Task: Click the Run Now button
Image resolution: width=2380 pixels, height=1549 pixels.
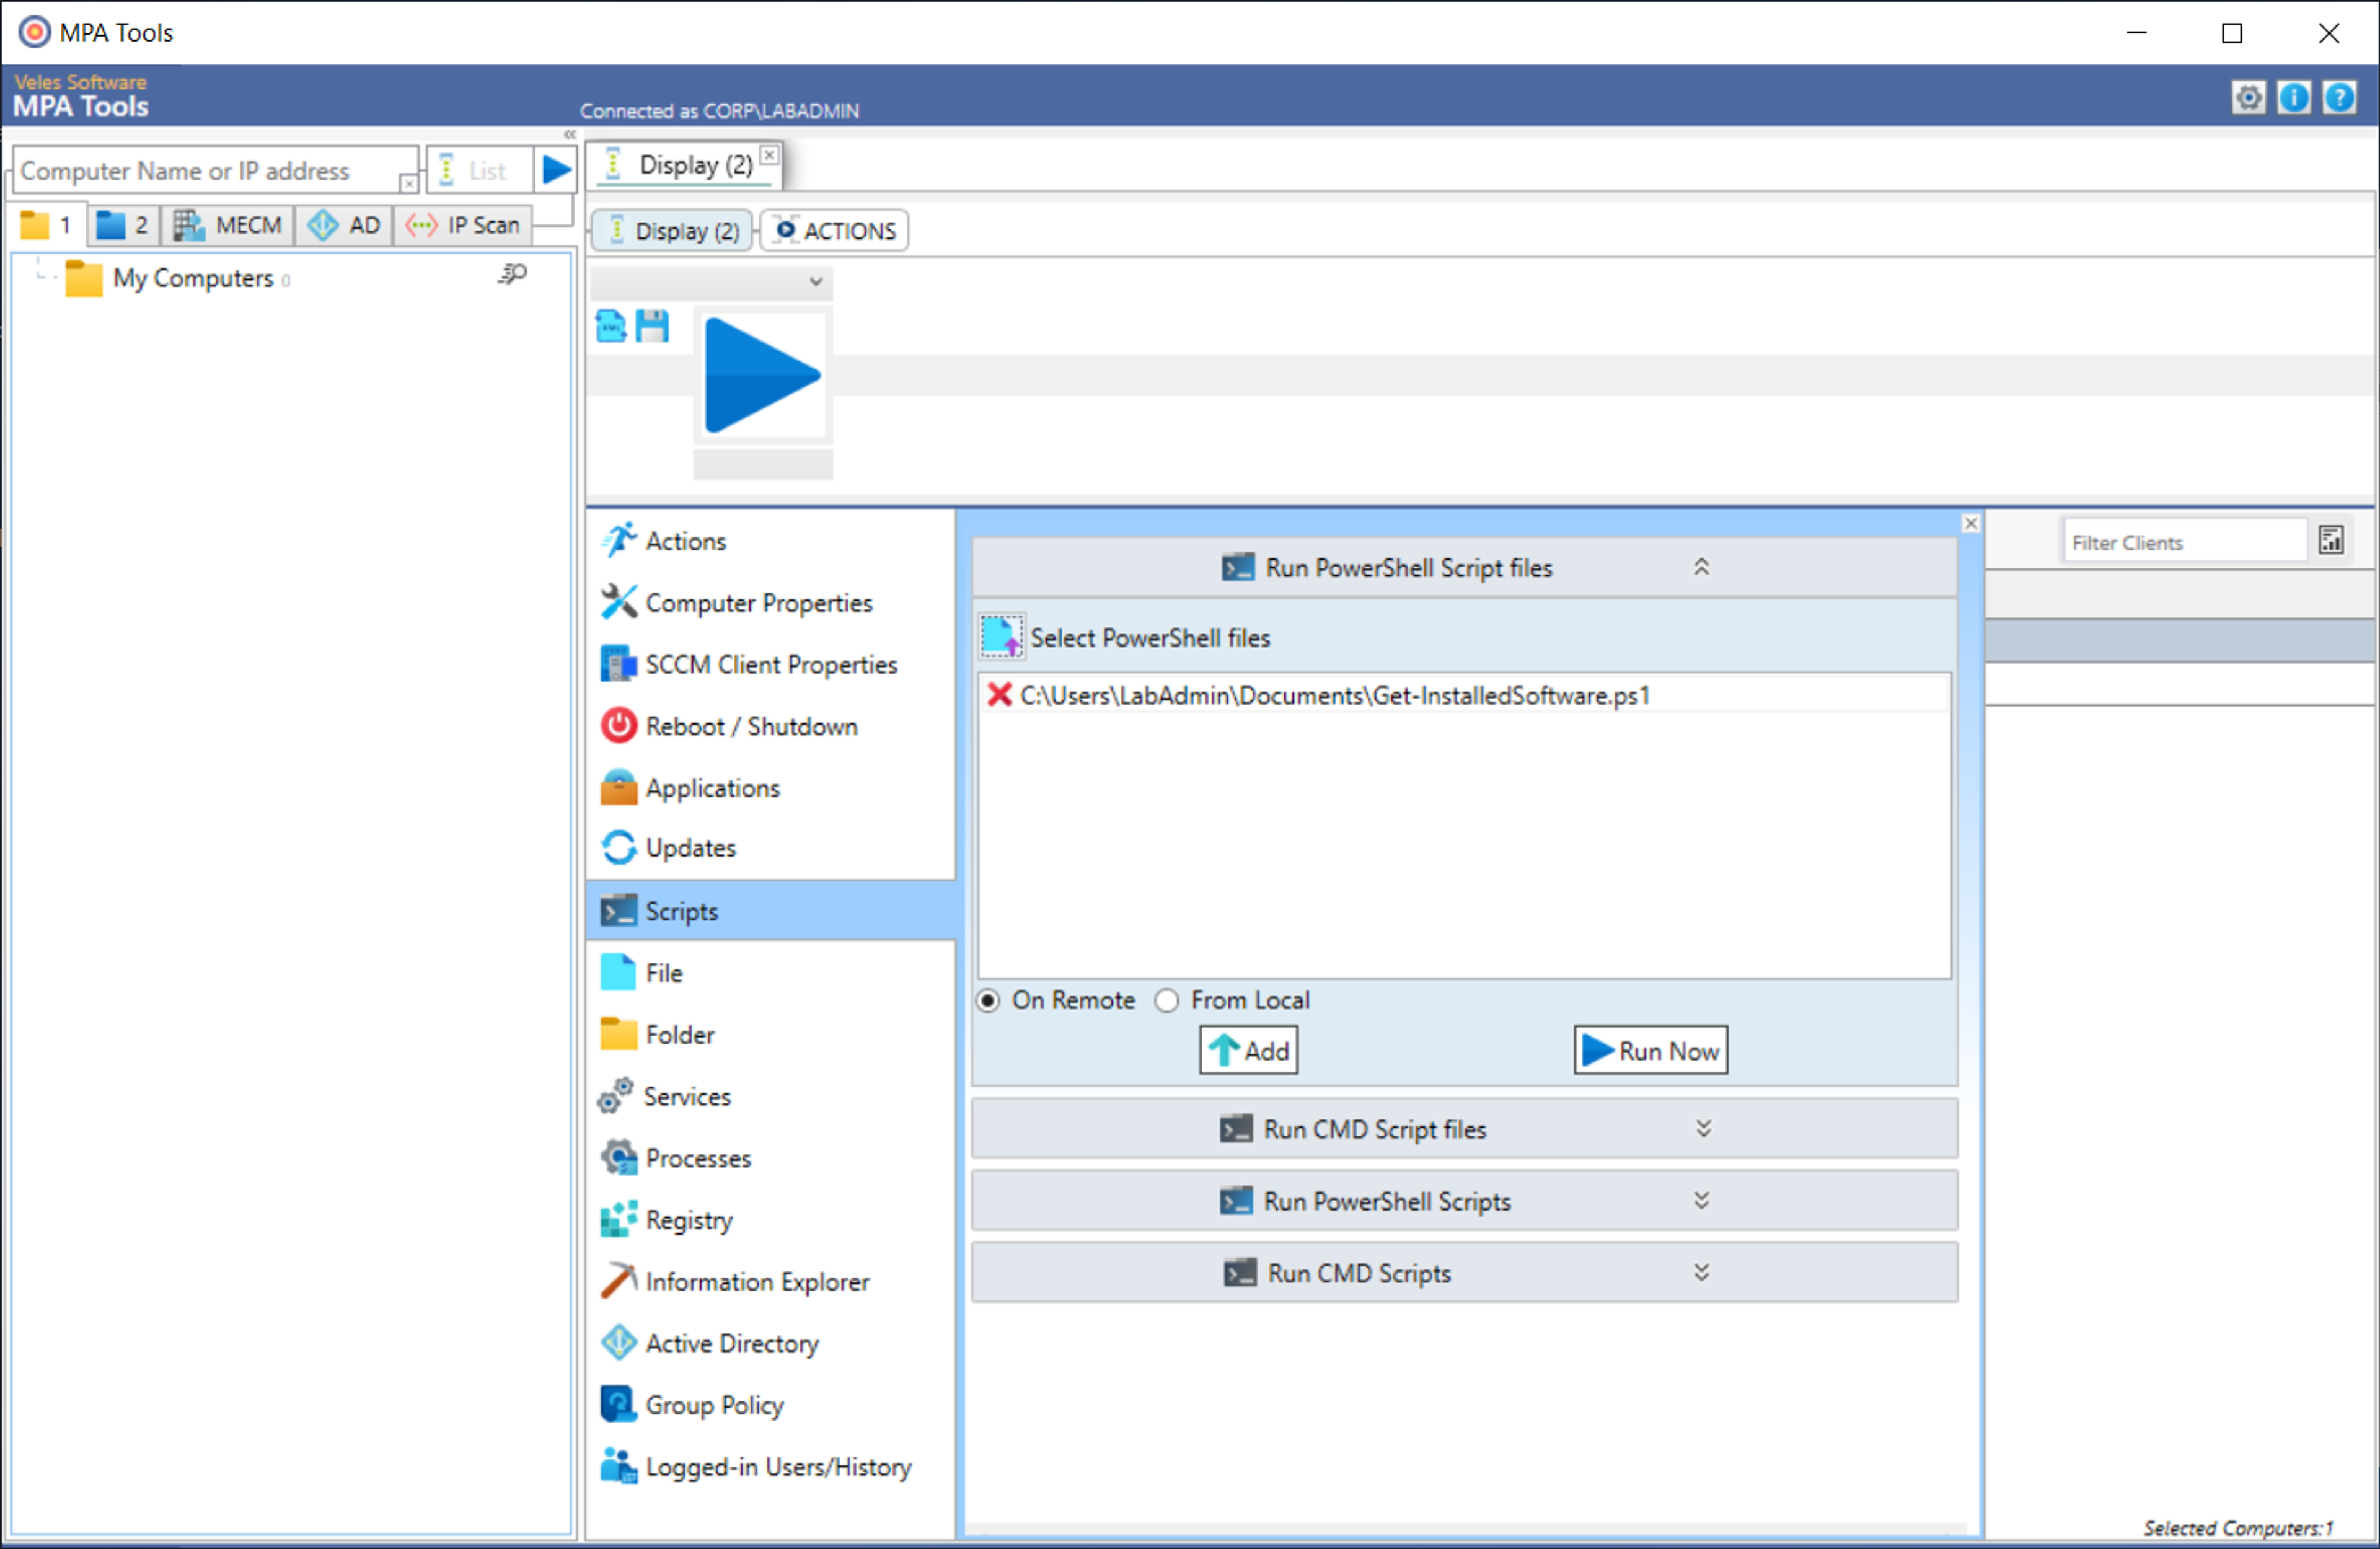Action: pos(1650,1051)
